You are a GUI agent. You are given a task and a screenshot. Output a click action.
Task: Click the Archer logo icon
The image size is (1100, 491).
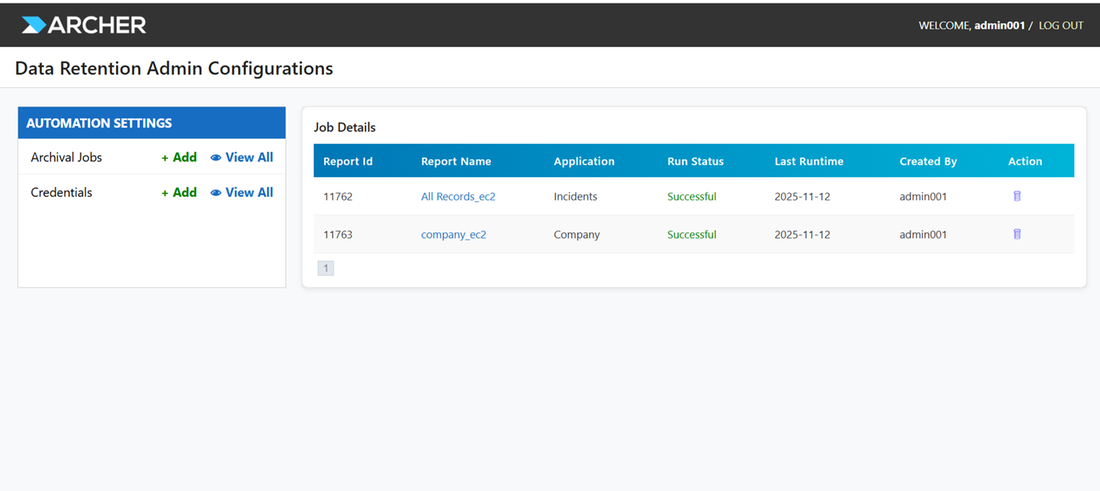[x=34, y=25]
